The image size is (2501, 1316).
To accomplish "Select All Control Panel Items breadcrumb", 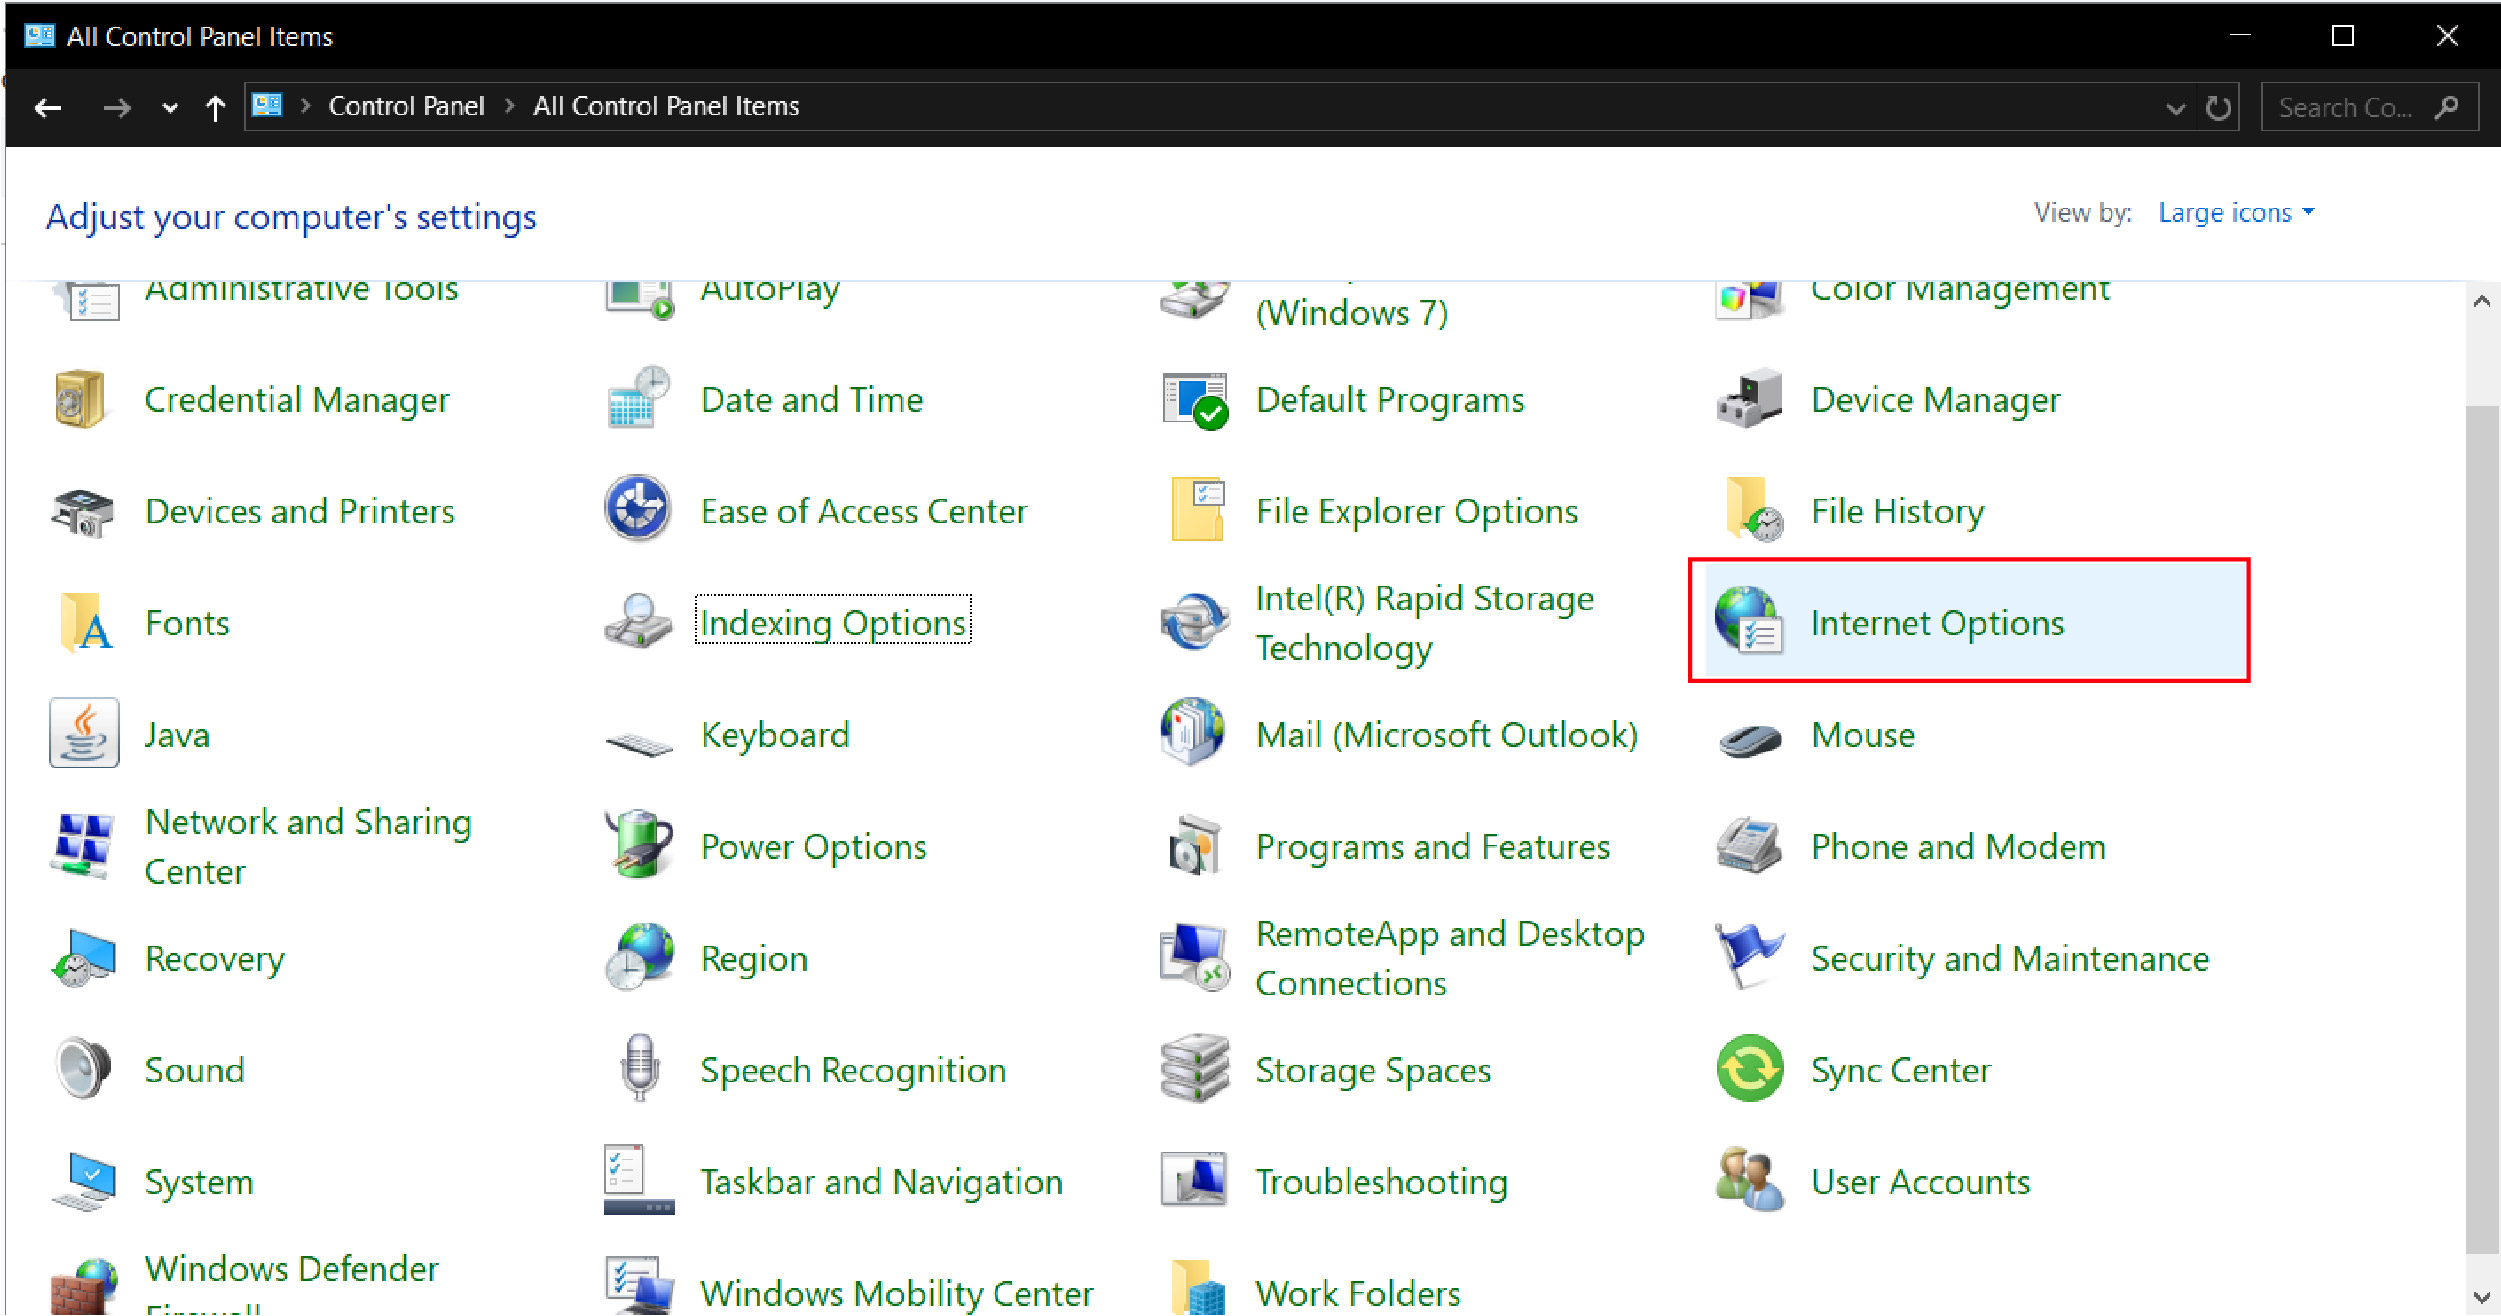I will (666, 106).
